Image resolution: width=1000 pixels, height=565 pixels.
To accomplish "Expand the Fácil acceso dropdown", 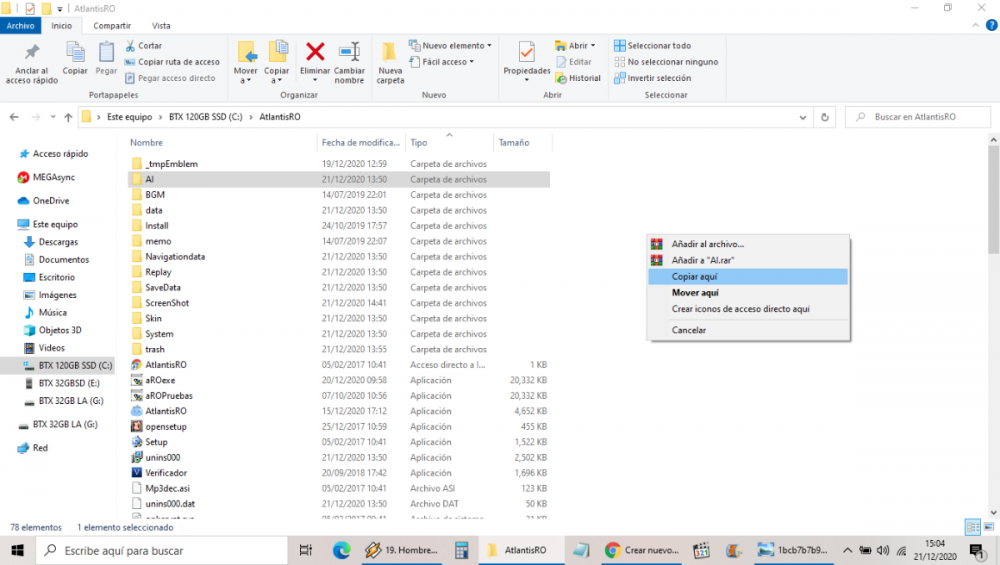I will tap(441, 62).
